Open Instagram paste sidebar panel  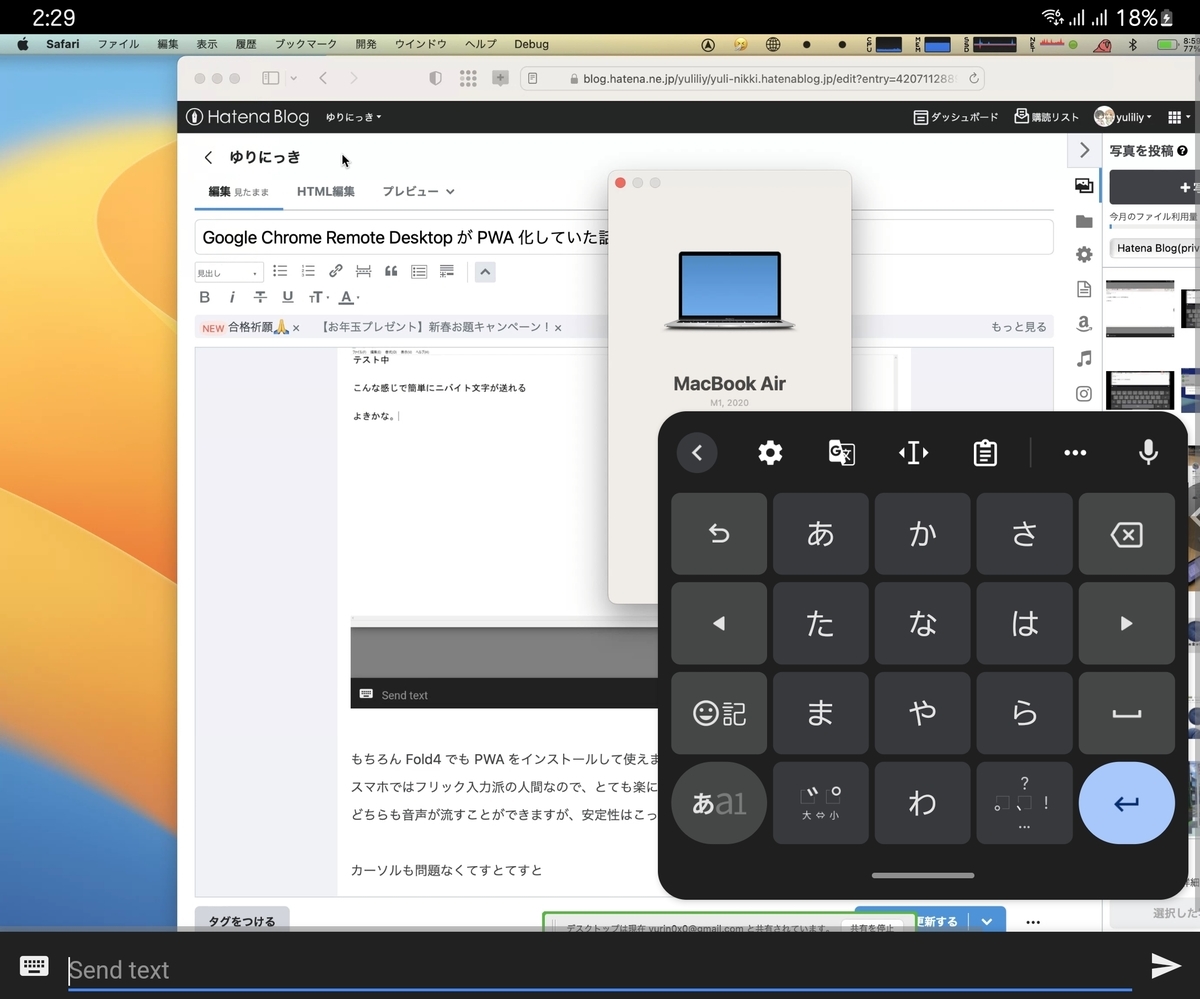tap(1084, 393)
